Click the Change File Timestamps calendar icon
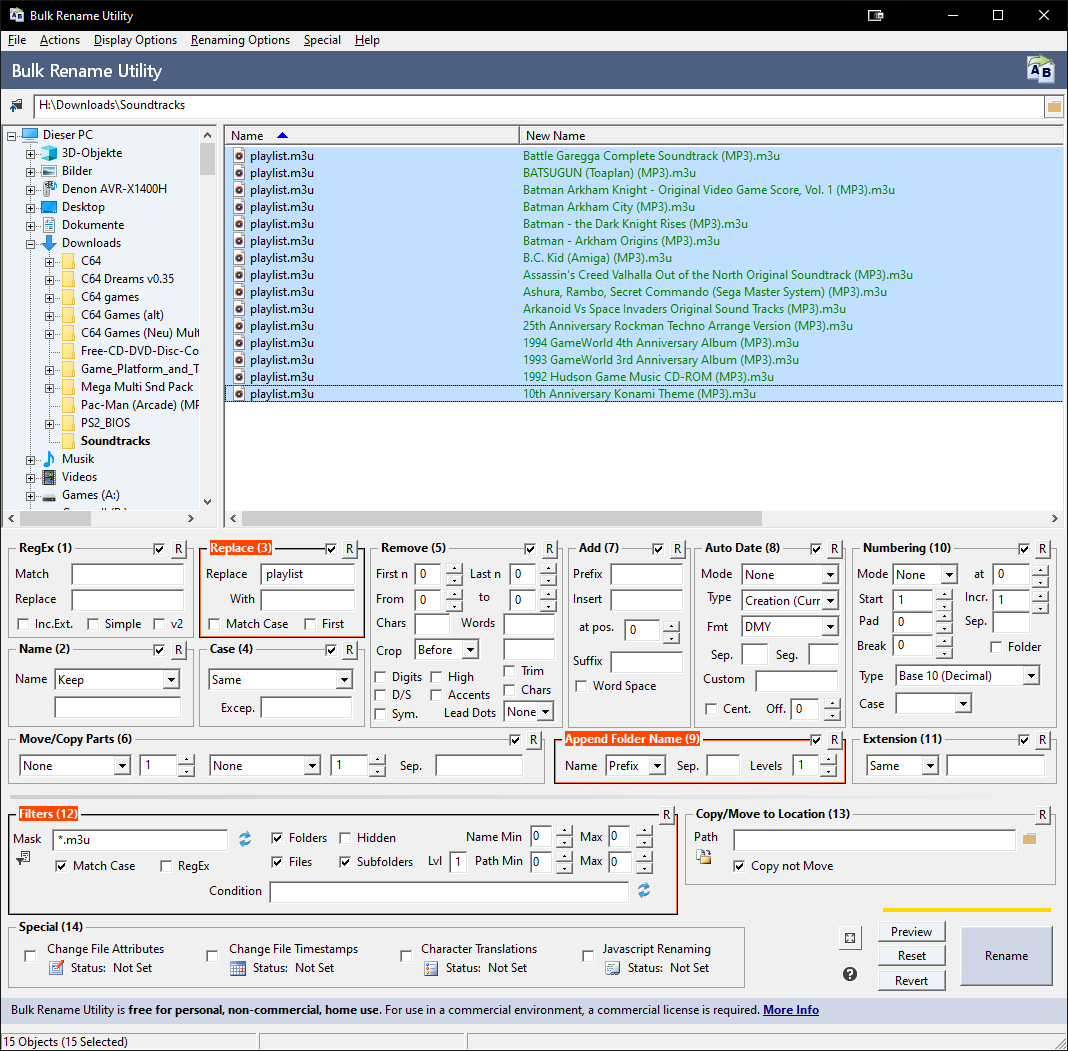Image resolution: width=1068 pixels, height=1051 pixels. click(x=238, y=968)
